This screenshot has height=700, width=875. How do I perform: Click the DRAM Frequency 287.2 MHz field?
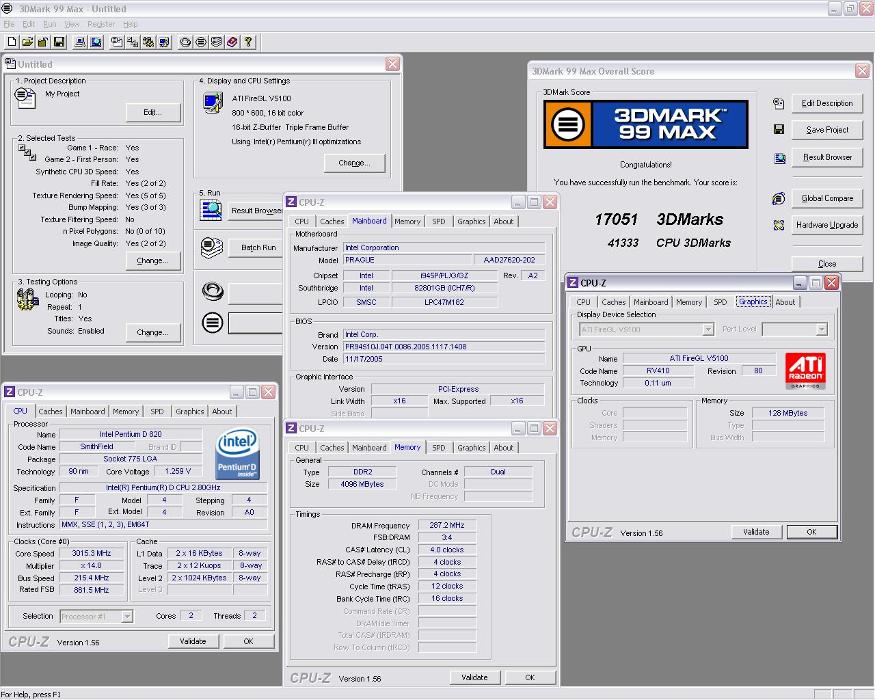pyautogui.click(x=447, y=525)
